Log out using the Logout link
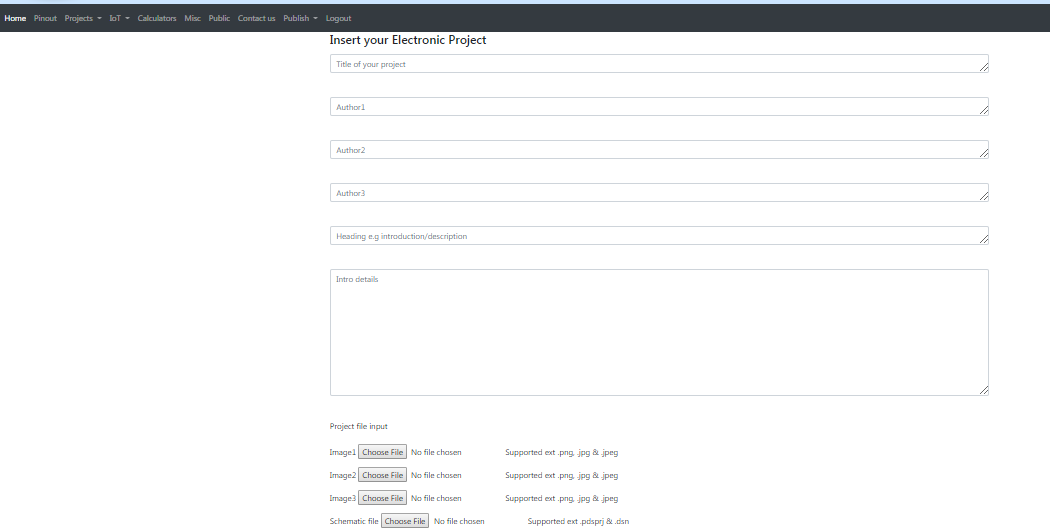Screen dimensions: 1050x531 point(338,18)
